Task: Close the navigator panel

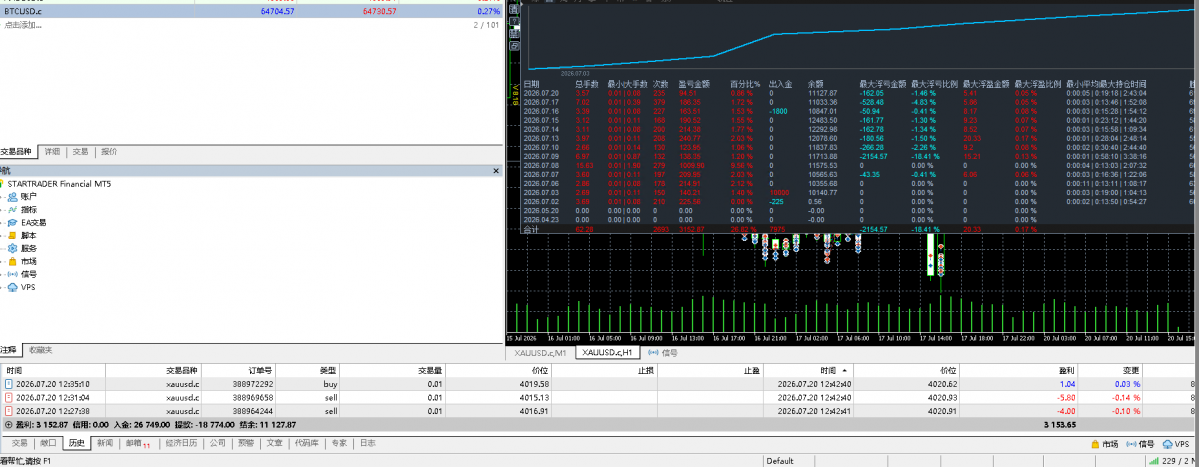Action: click(496, 171)
